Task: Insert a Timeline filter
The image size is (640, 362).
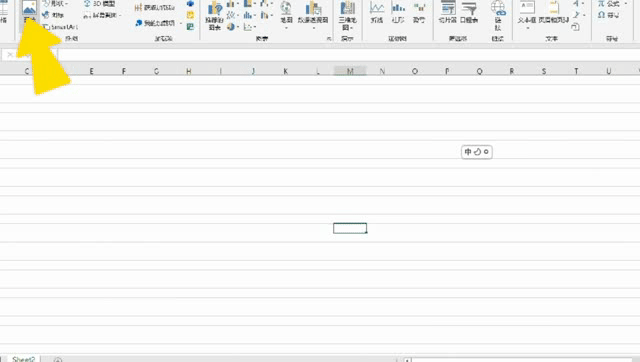Action: click(x=469, y=12)
